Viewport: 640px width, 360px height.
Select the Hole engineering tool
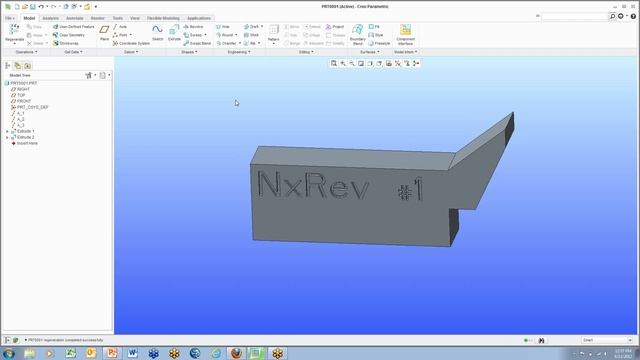(223, 27)
